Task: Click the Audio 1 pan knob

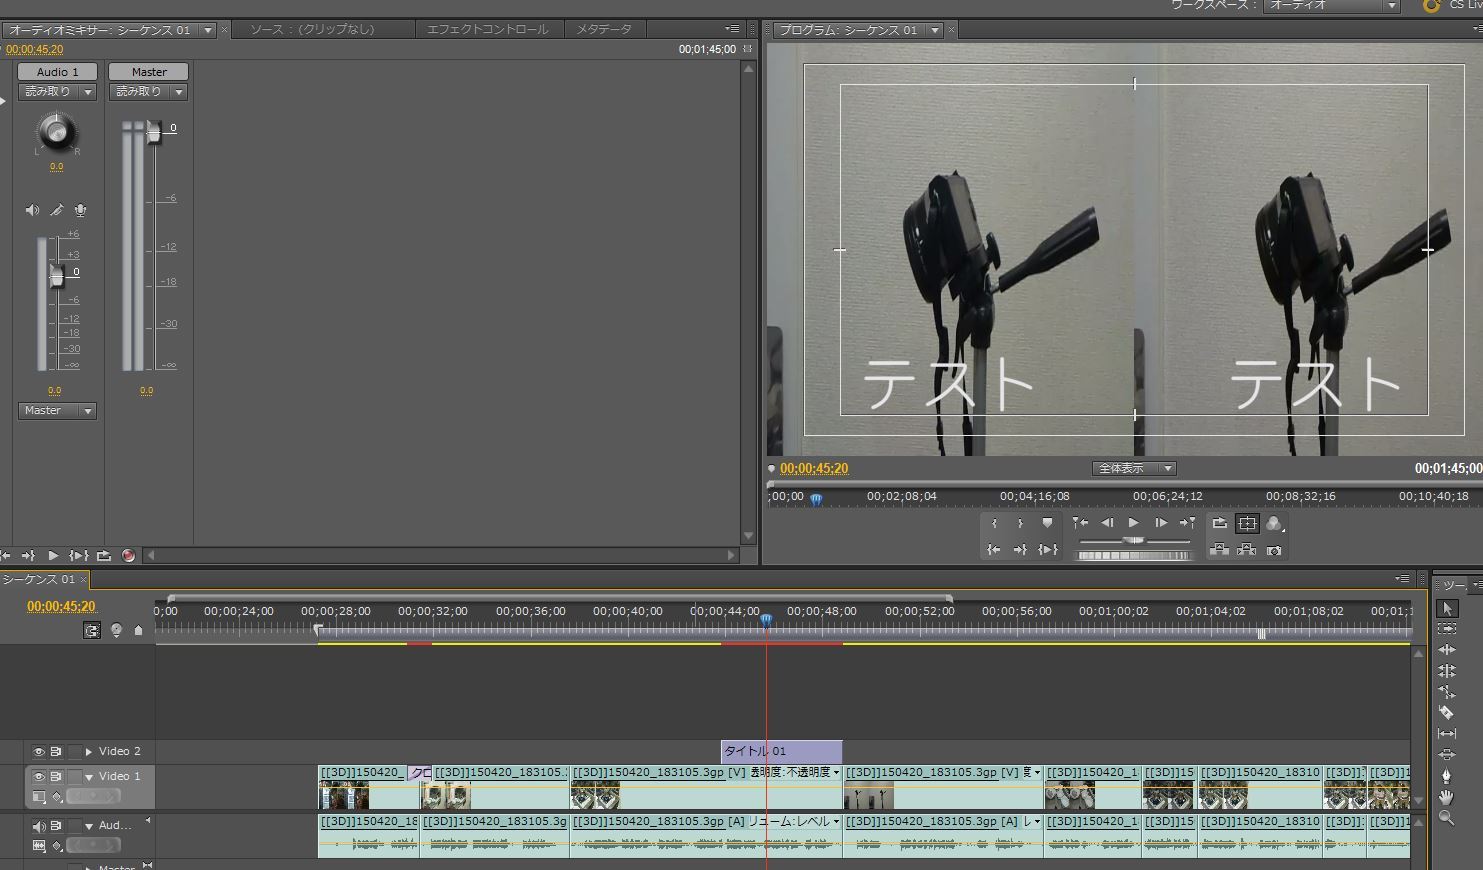Action: [x=56, y=131]
